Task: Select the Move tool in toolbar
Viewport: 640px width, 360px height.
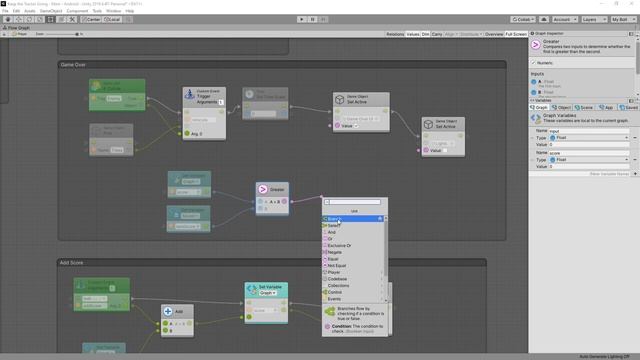Action: pos(18,19)
